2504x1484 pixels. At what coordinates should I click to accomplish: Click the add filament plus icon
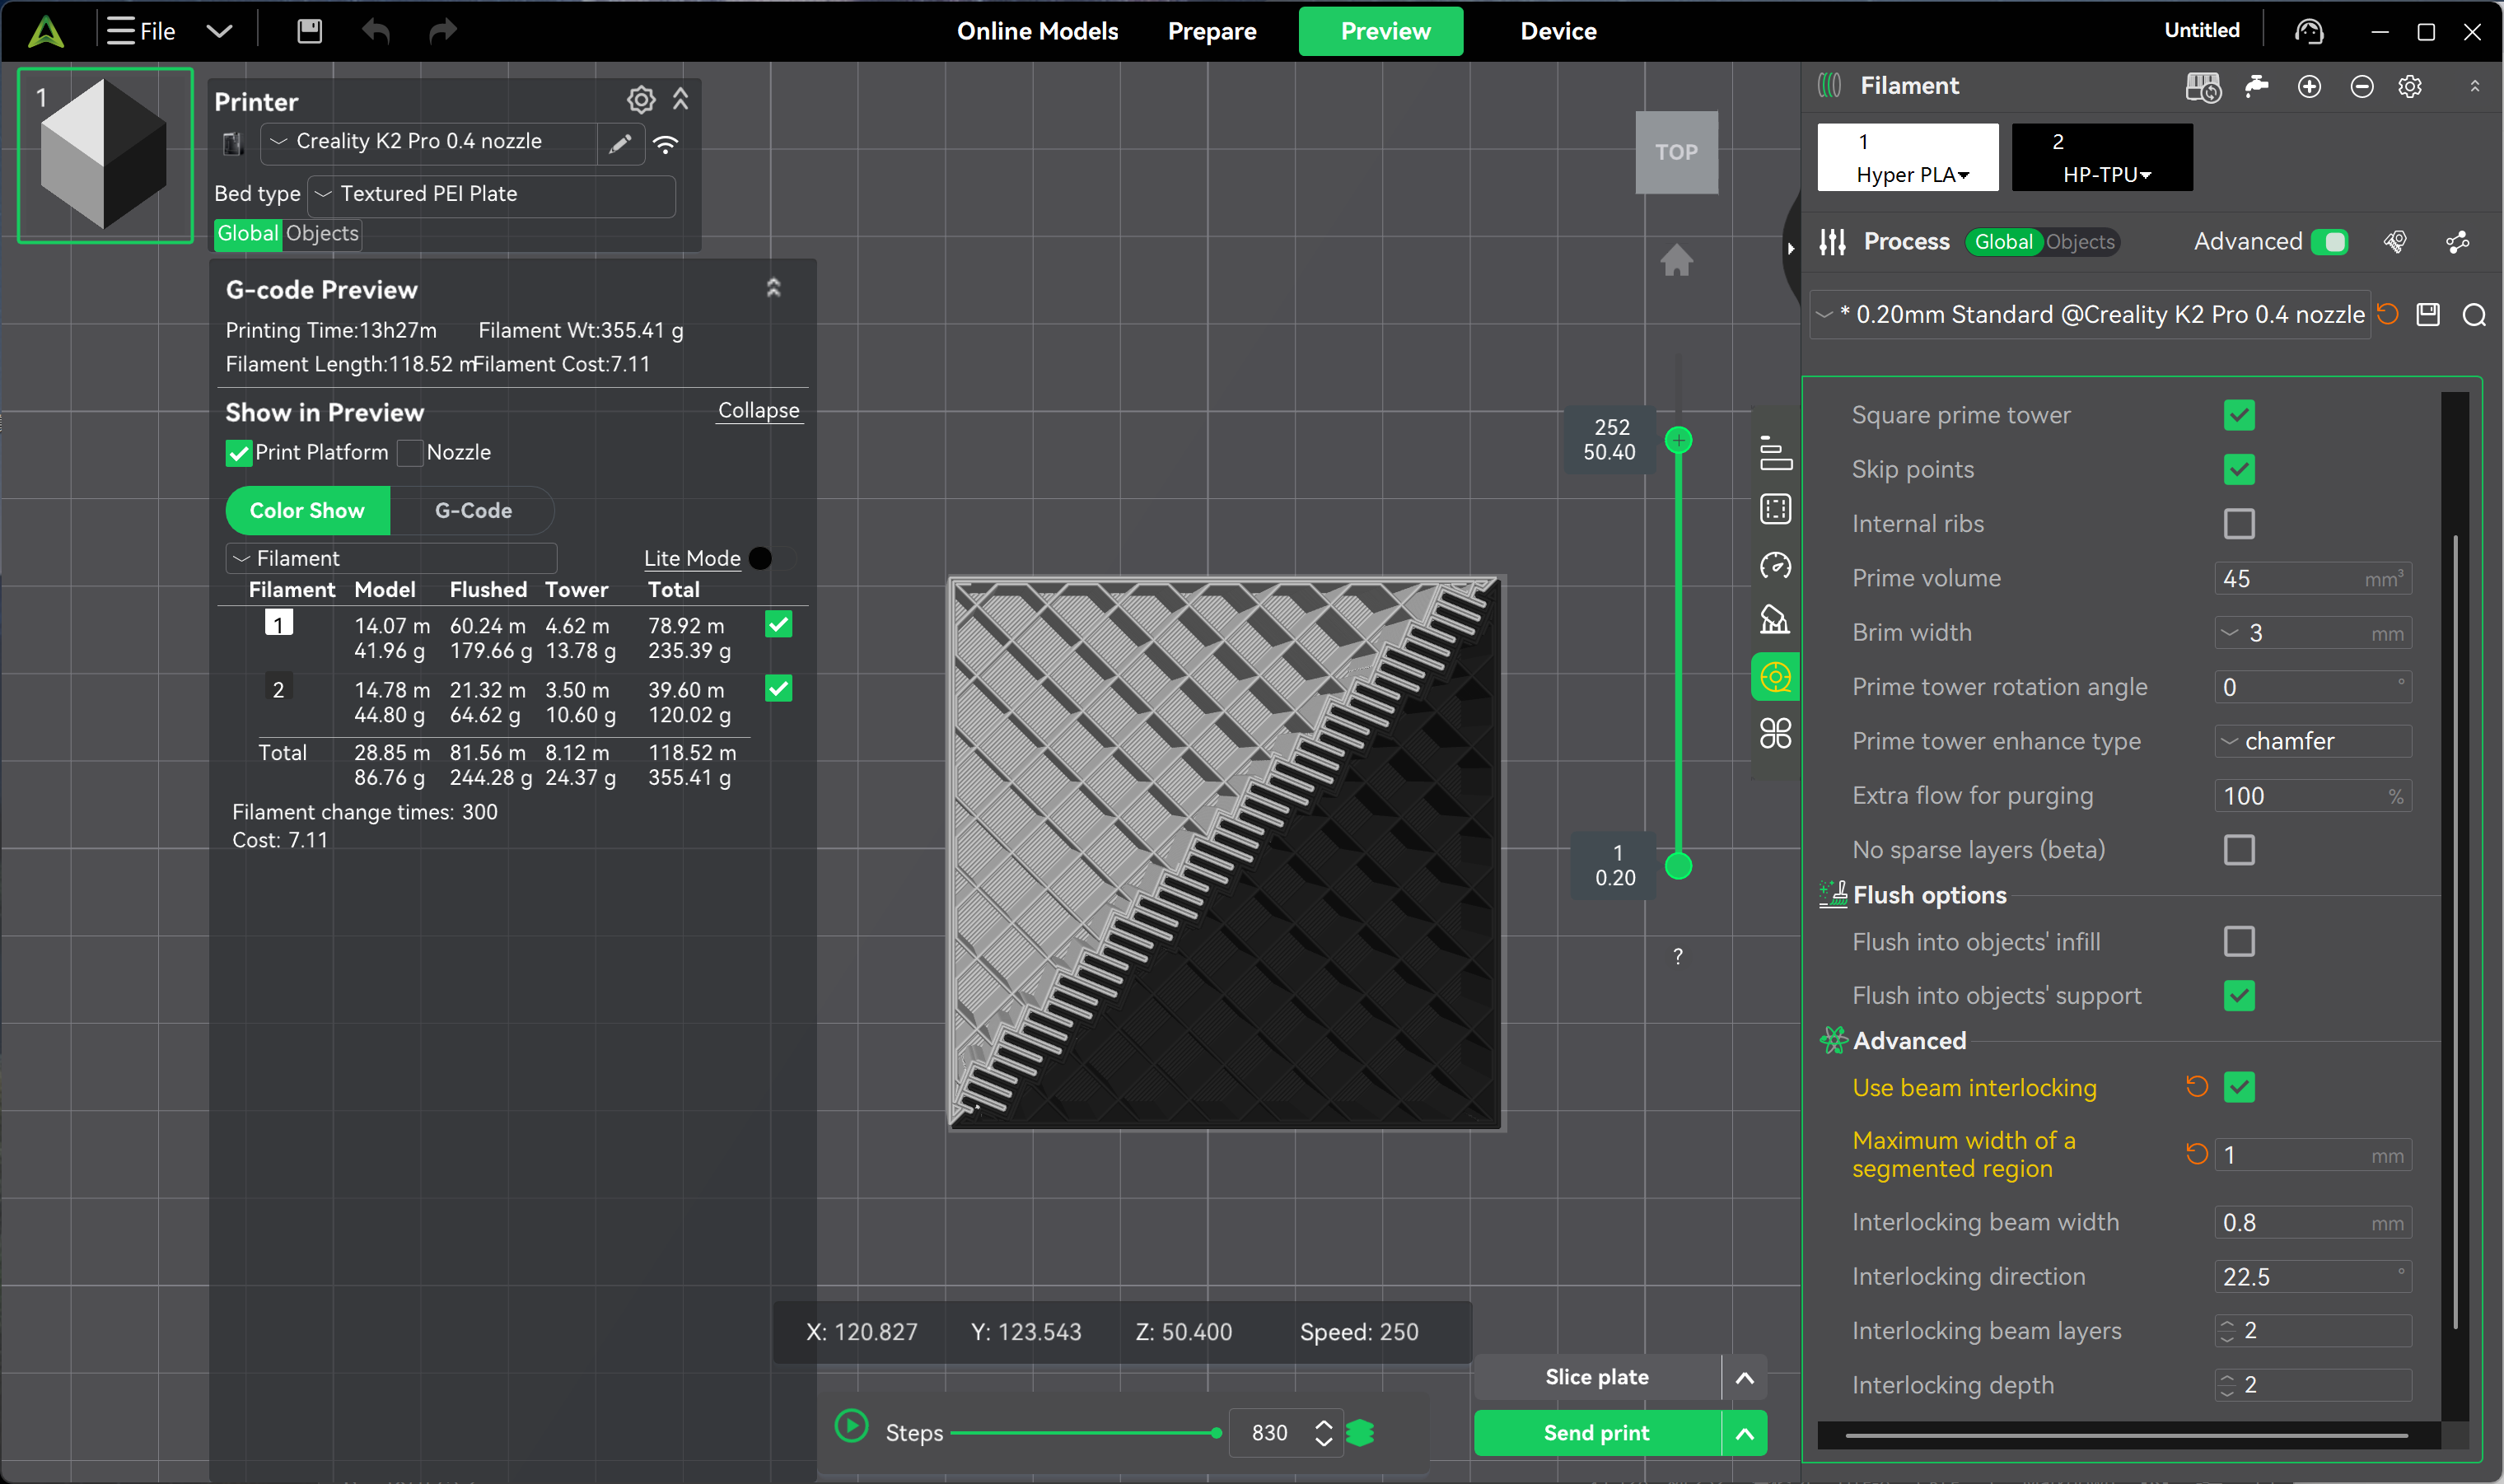click(2309, 87)
